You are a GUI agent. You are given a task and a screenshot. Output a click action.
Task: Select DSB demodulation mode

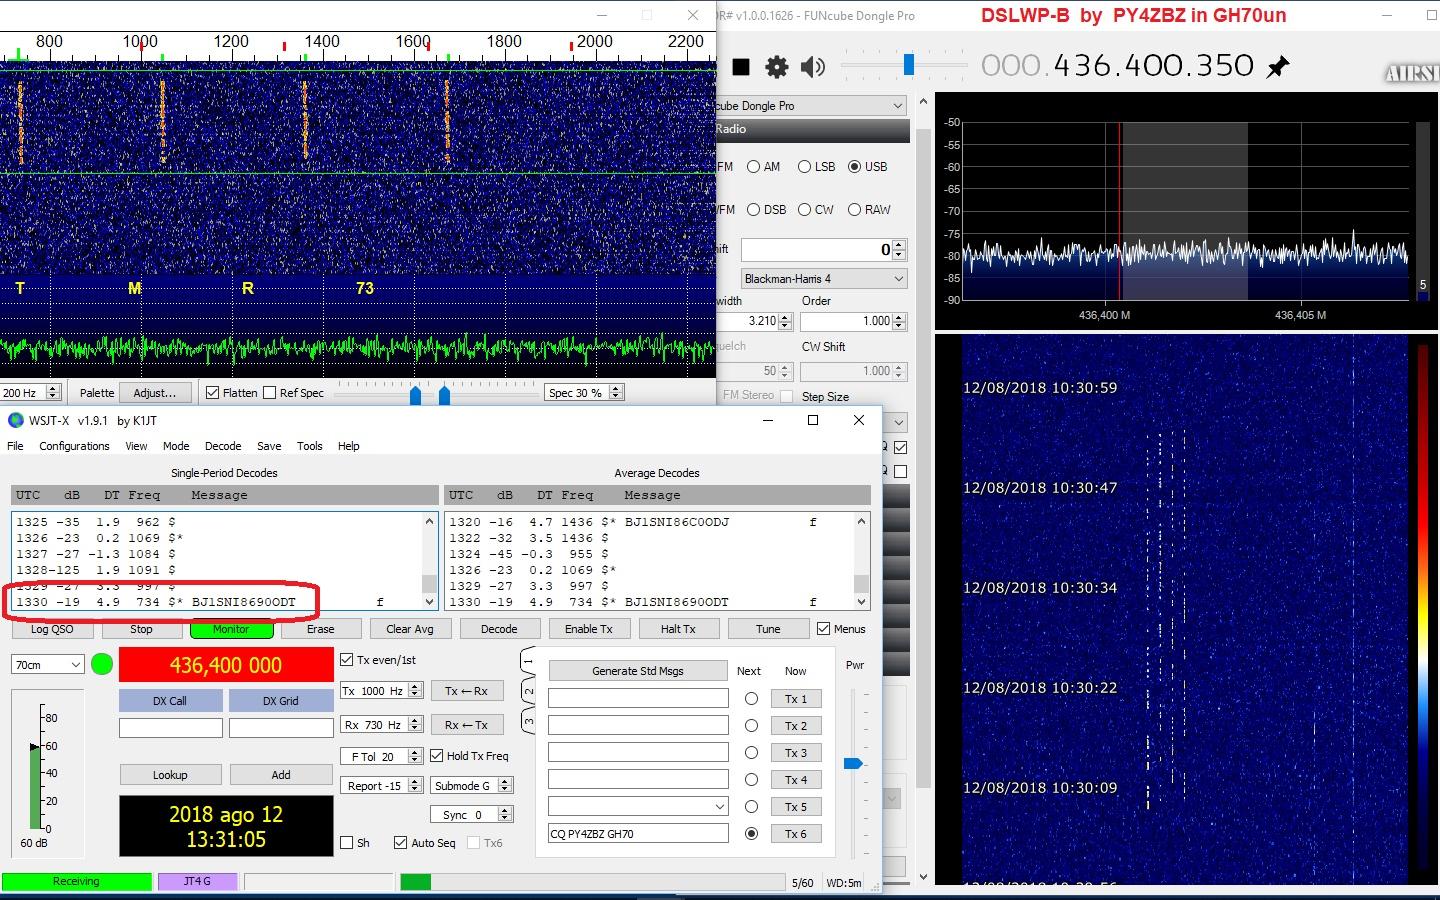[x=754, y=210]
